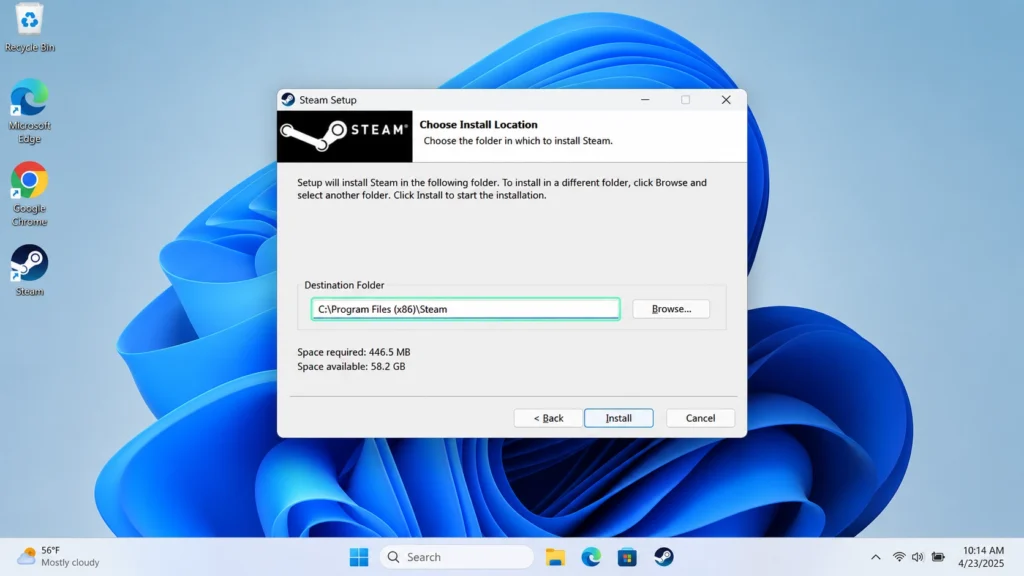Start installation with the Install button
This screenshot has height=576, width=1024.
point(618,418)
